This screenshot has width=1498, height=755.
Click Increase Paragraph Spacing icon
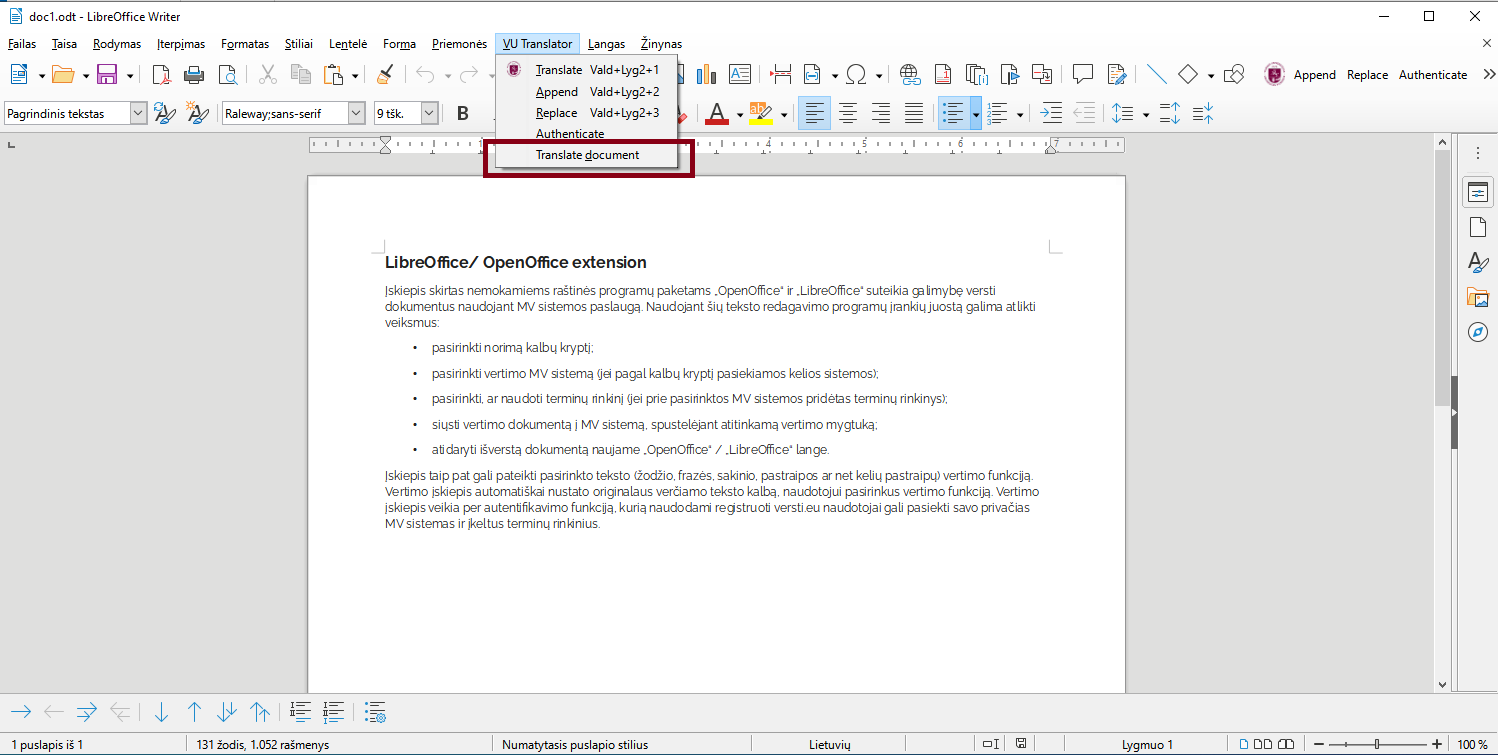1170,113
